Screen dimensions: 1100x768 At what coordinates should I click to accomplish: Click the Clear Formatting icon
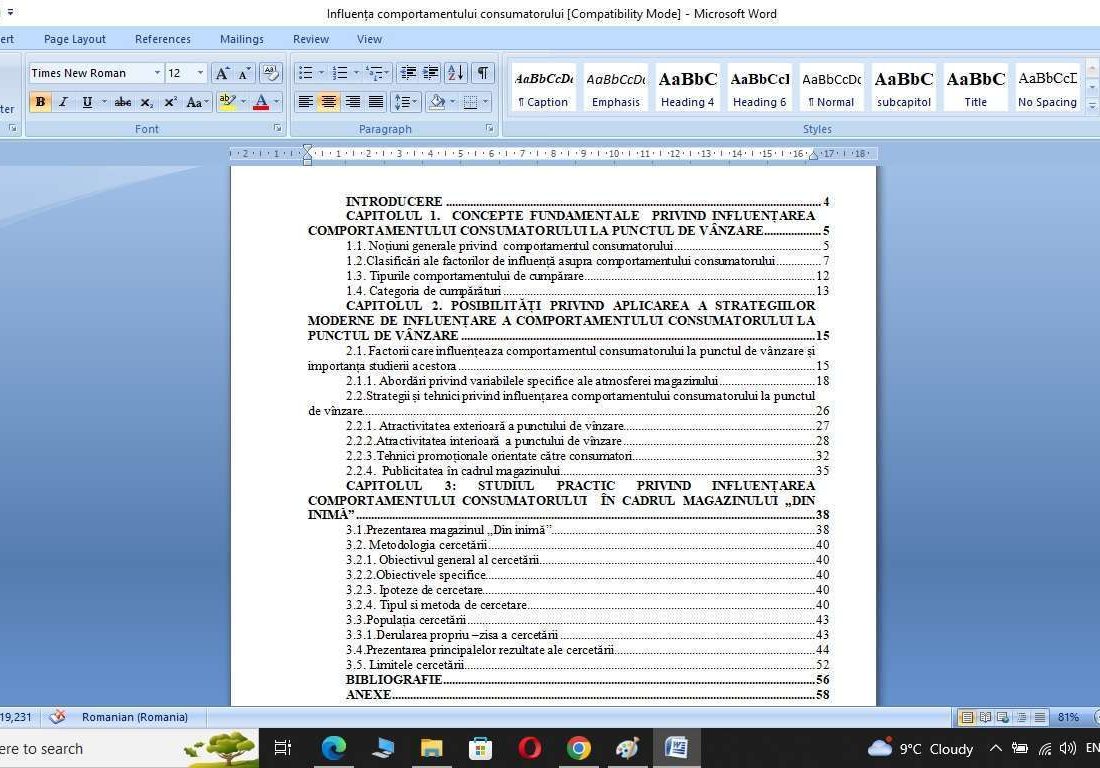click(270, 73)
